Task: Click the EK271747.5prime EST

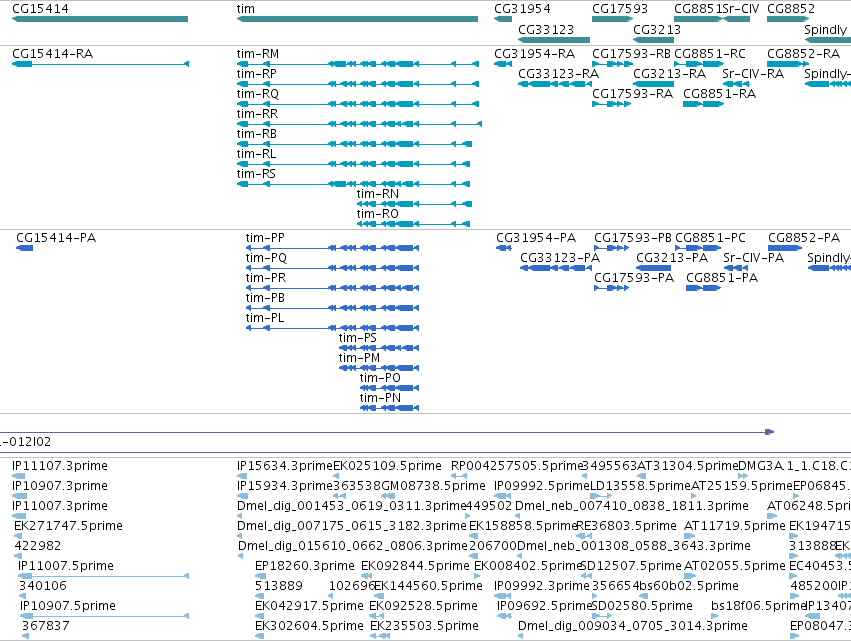Action: point(18,536)
